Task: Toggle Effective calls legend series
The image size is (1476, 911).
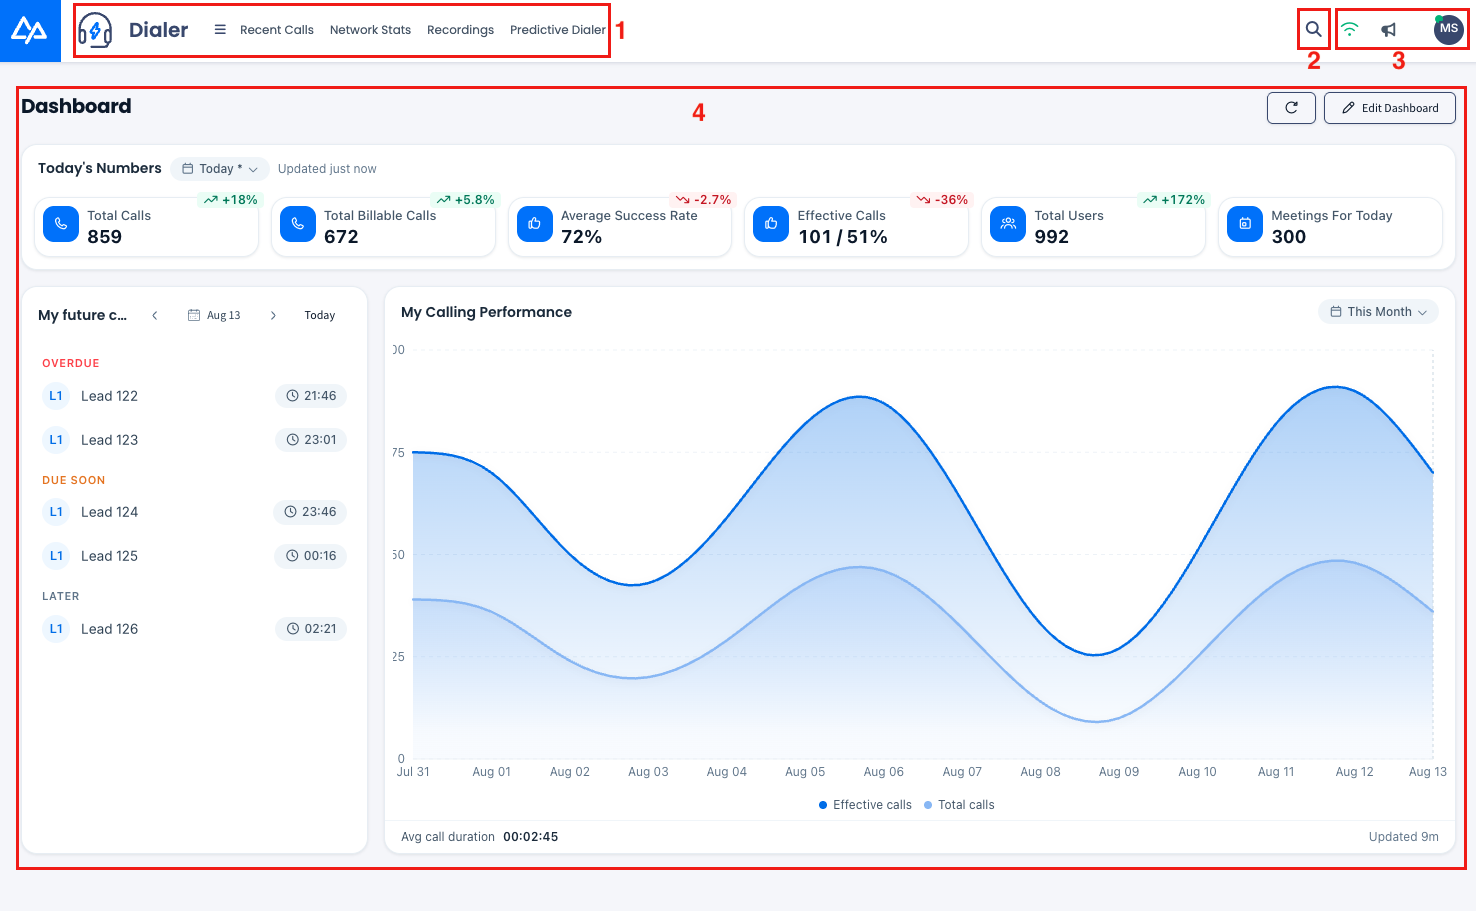Action: [865, 805]
